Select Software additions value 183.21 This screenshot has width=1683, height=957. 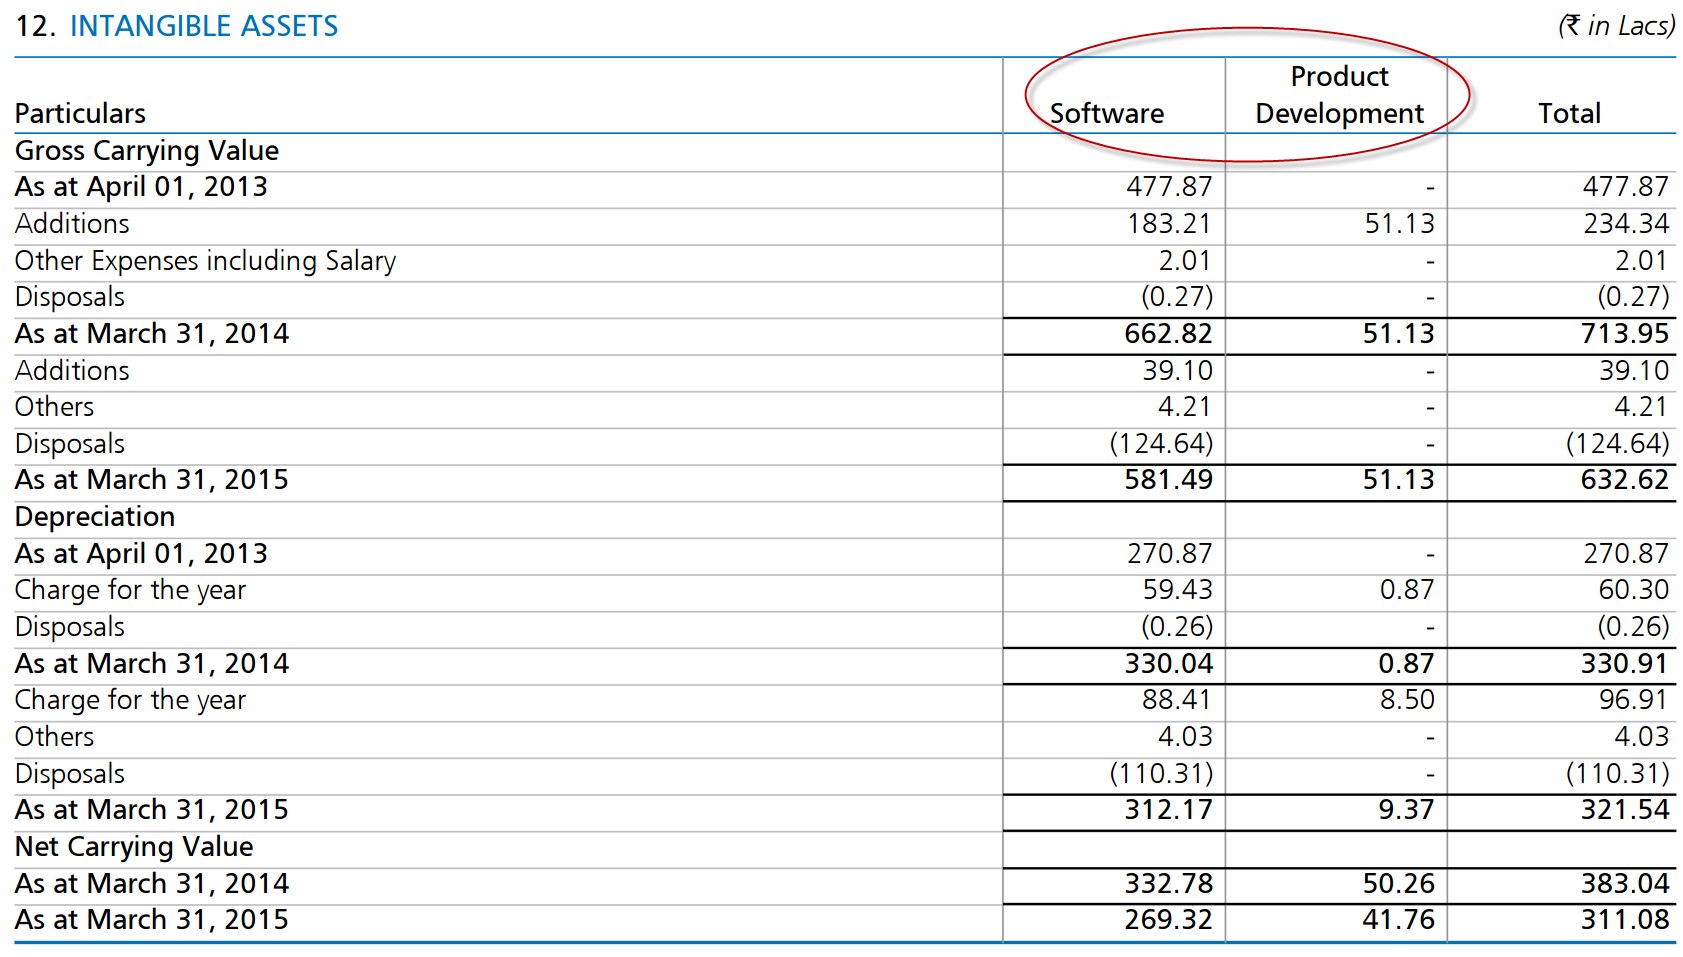1169,224
